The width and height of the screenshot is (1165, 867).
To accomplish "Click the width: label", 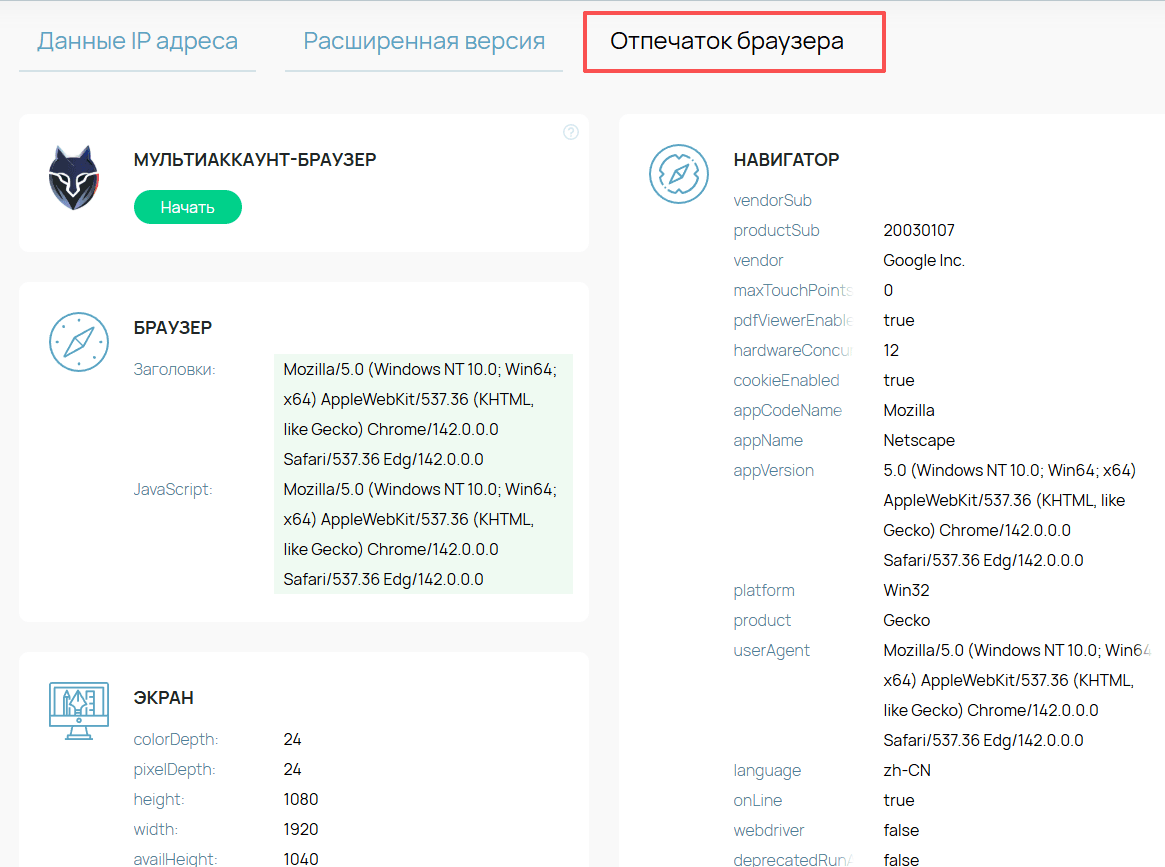I will click(x=155, y=829).
